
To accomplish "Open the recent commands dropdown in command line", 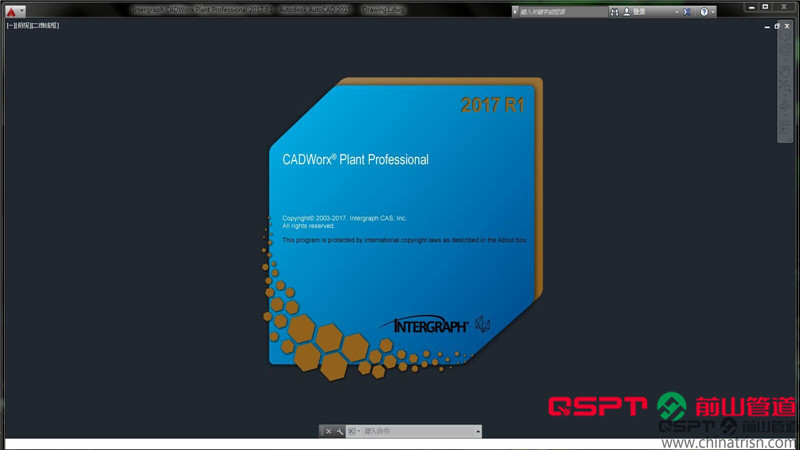I will point(353,431).
